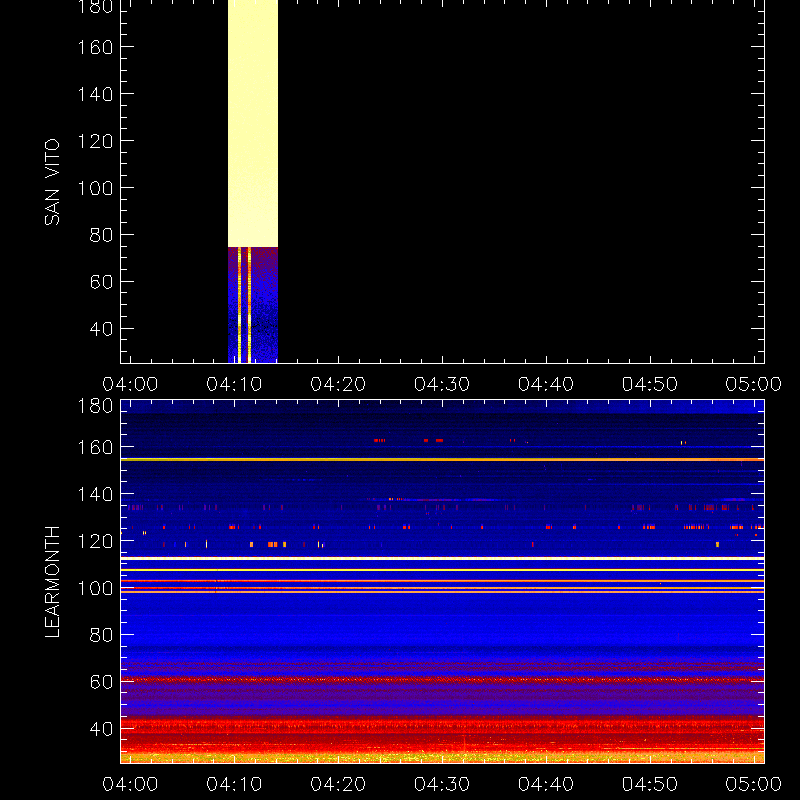The image size is (800, 800).
Task: Pick the 180 tick label on Learmonth plot
Action: coord(95,406)
